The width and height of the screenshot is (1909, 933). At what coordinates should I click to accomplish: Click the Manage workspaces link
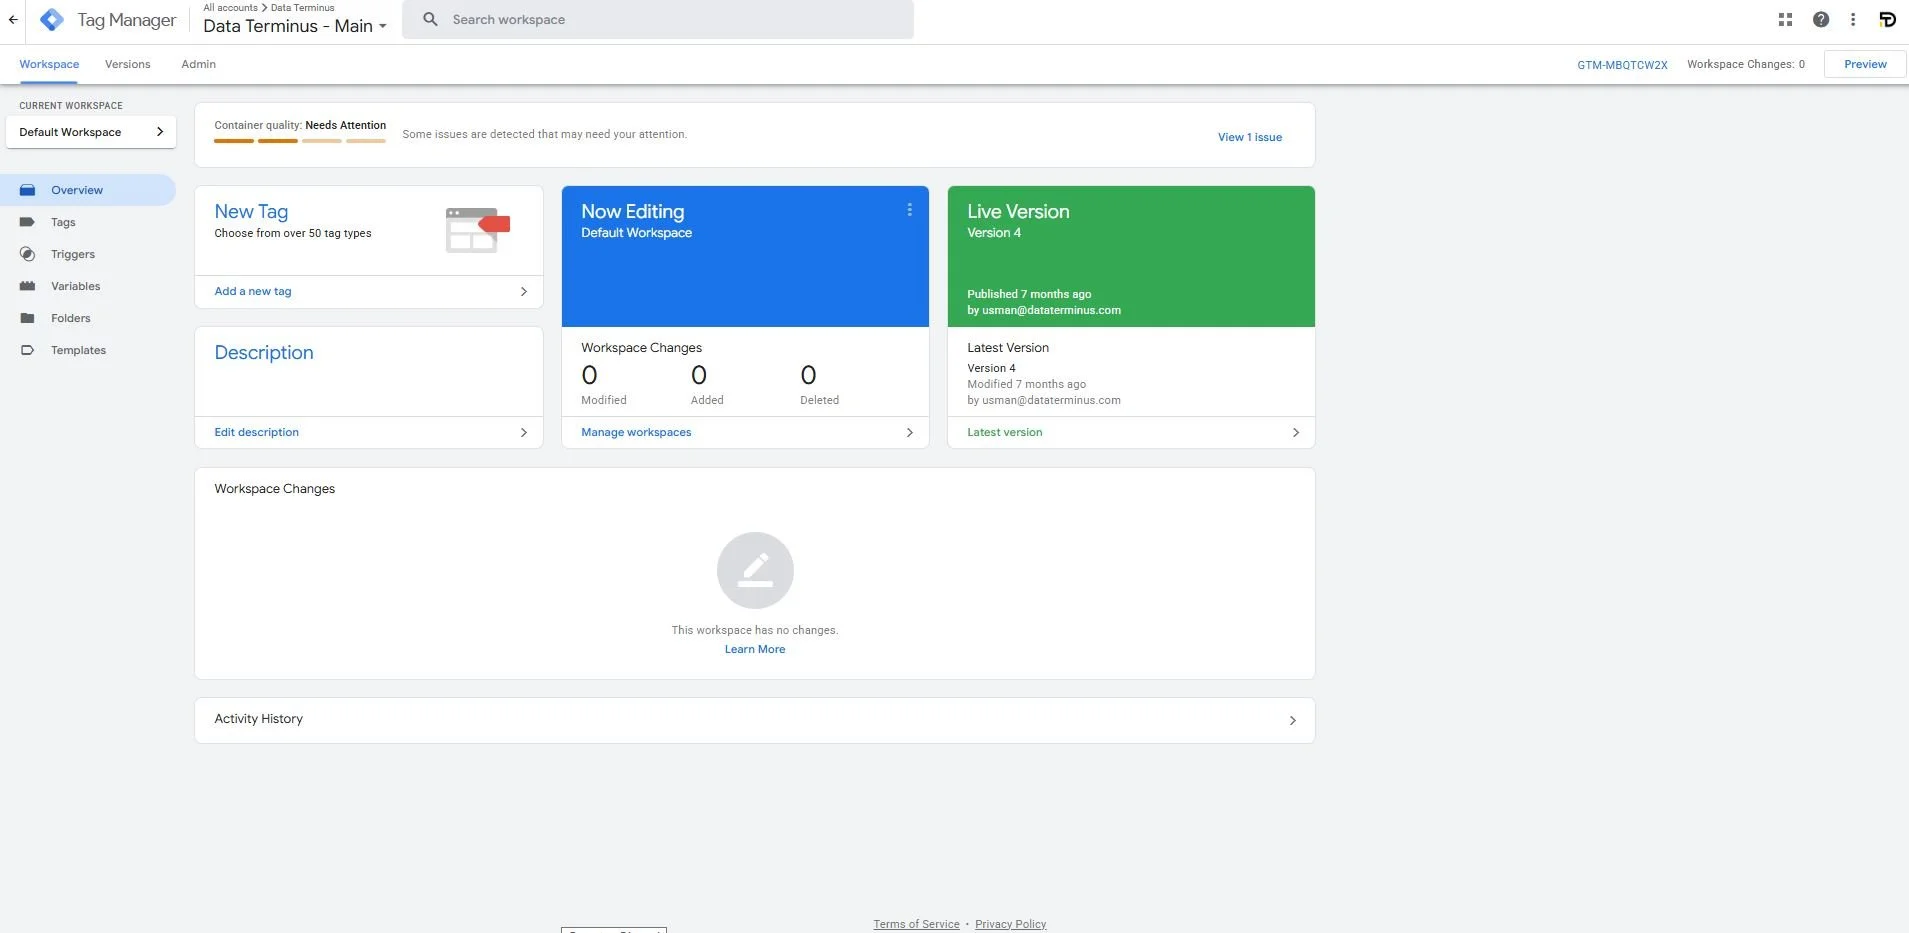pos(636,432)
